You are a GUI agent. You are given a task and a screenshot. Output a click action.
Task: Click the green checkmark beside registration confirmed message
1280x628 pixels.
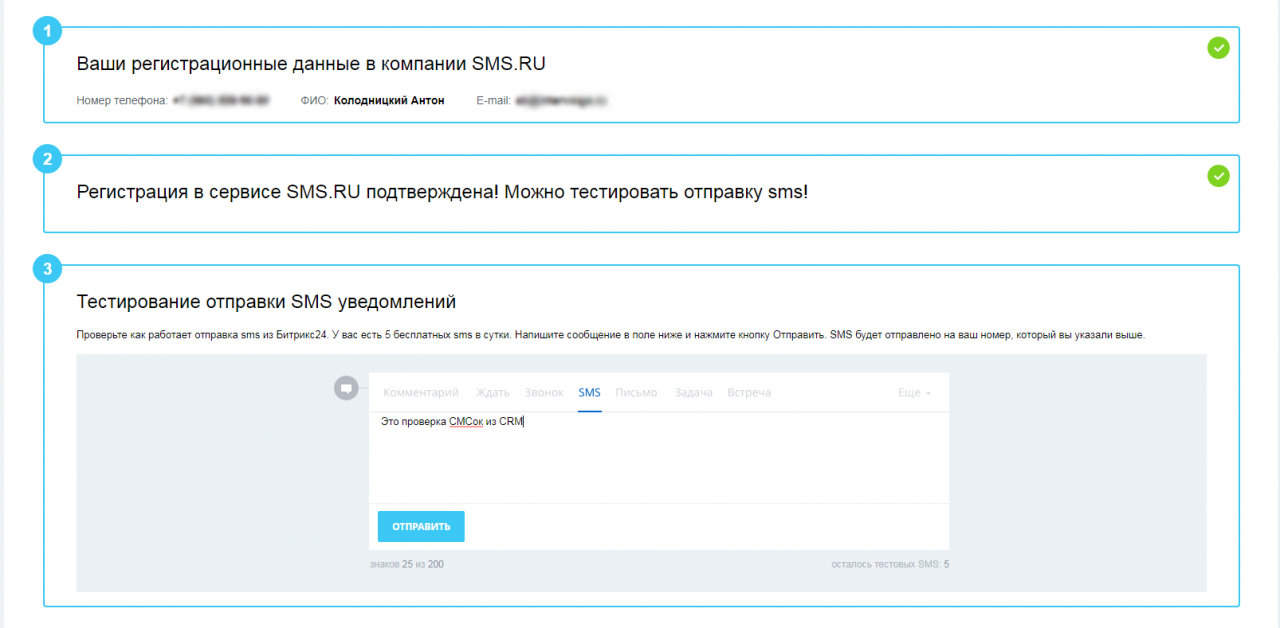tap(1218, 176)
